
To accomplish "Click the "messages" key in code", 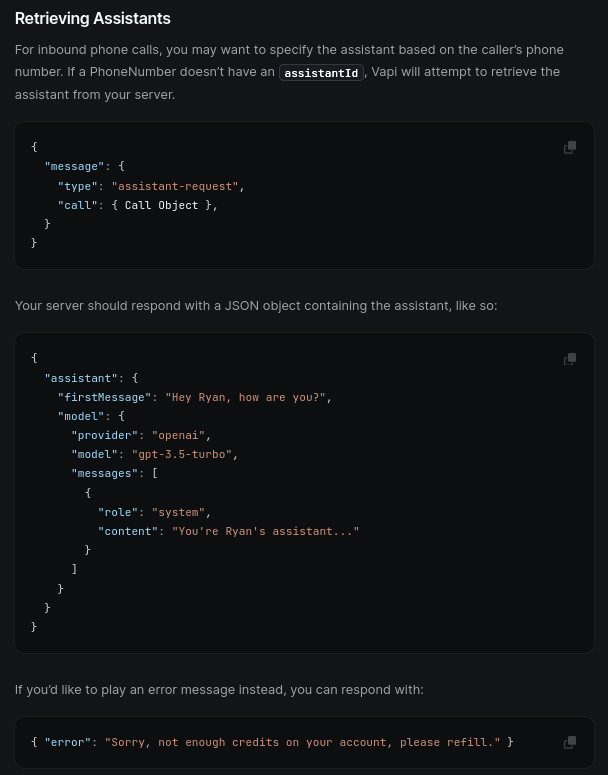I will [104, 473].
